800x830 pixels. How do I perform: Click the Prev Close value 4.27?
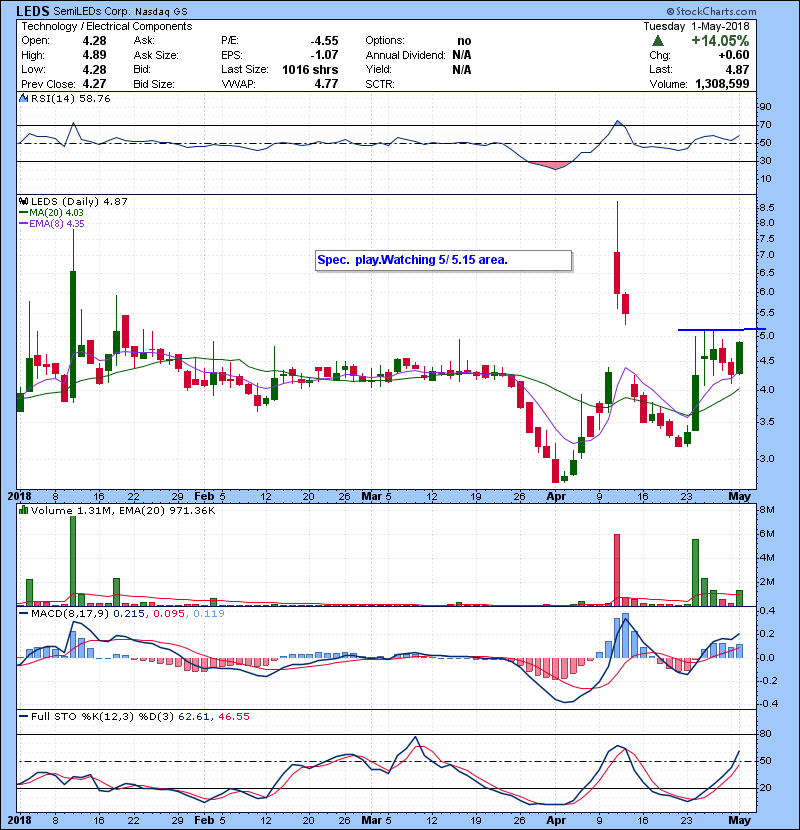[x=94, y=84]
